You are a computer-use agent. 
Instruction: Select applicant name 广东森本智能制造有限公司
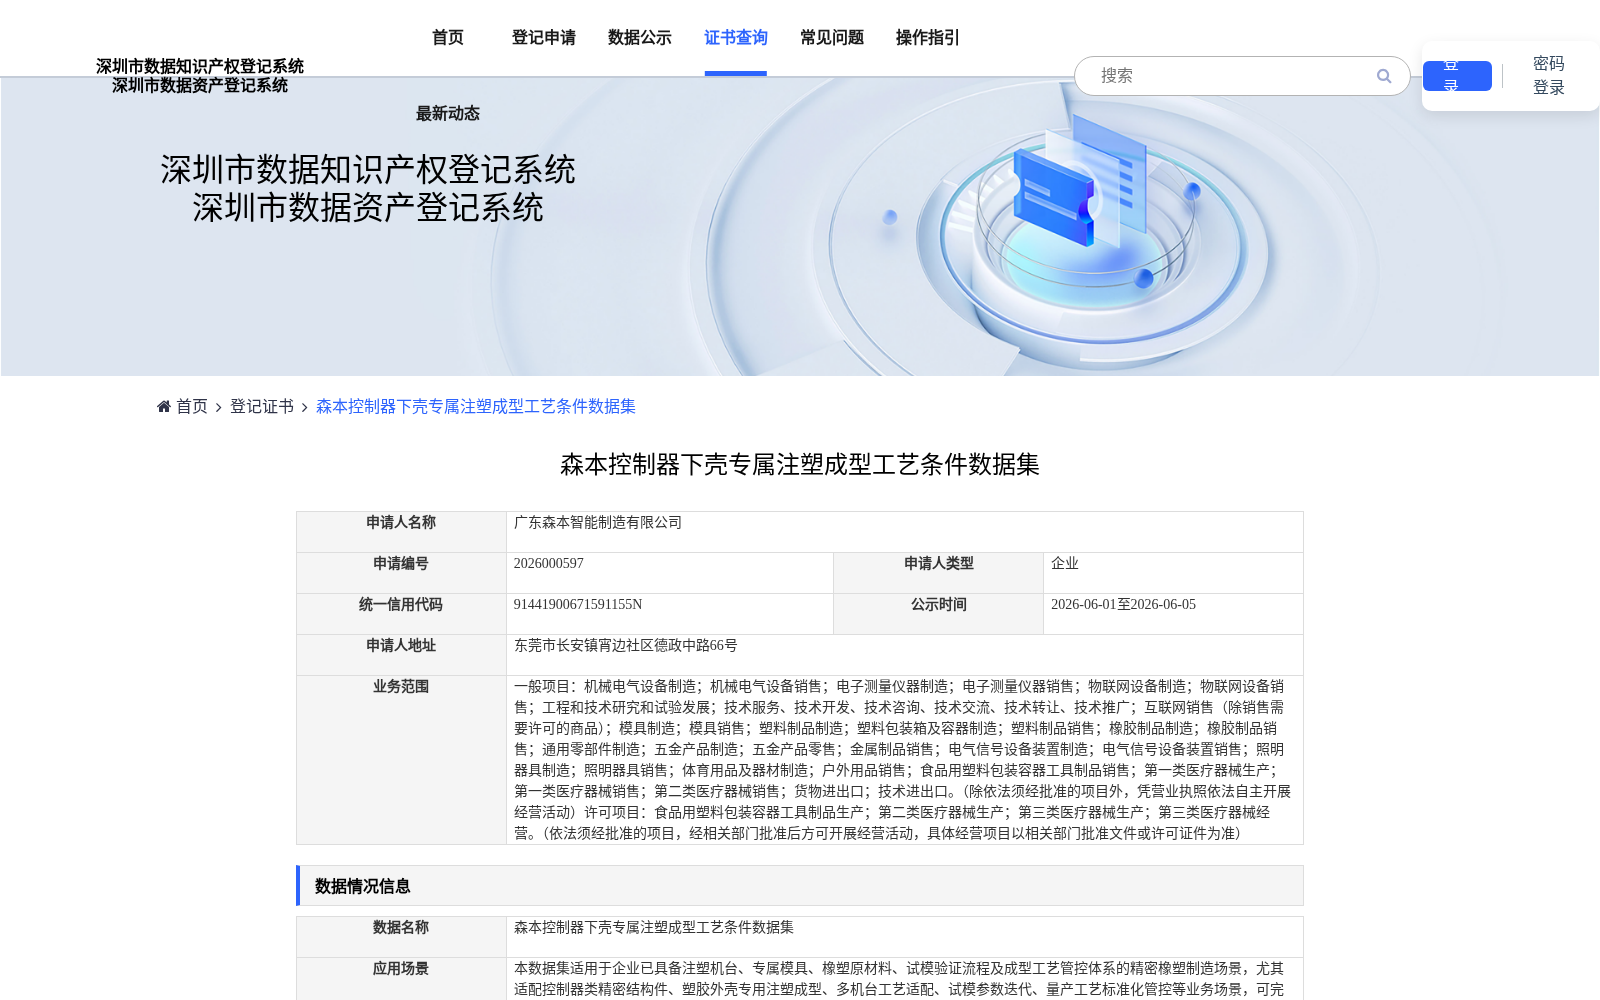coord(598,523)
